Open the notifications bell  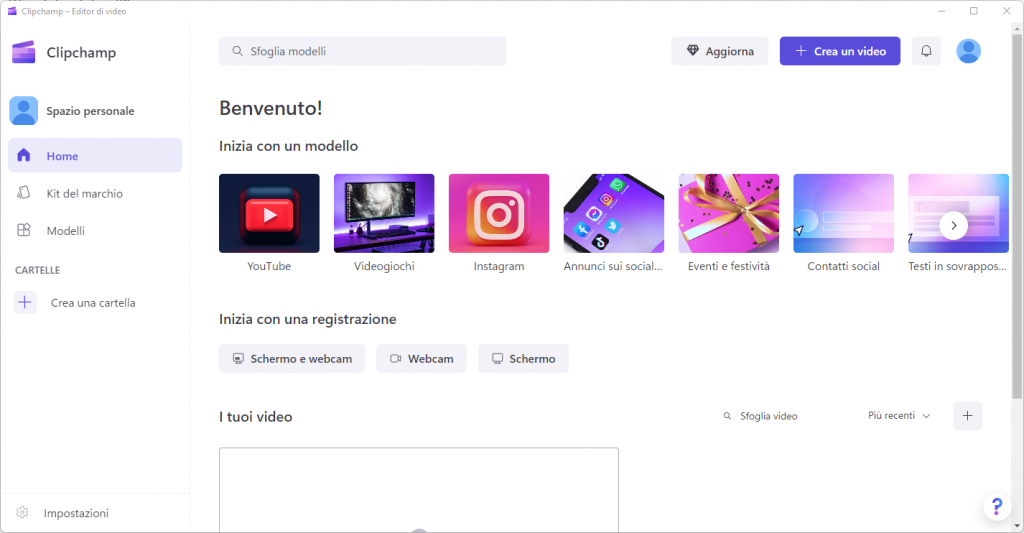pyautogui.click(x=926, y=51)
